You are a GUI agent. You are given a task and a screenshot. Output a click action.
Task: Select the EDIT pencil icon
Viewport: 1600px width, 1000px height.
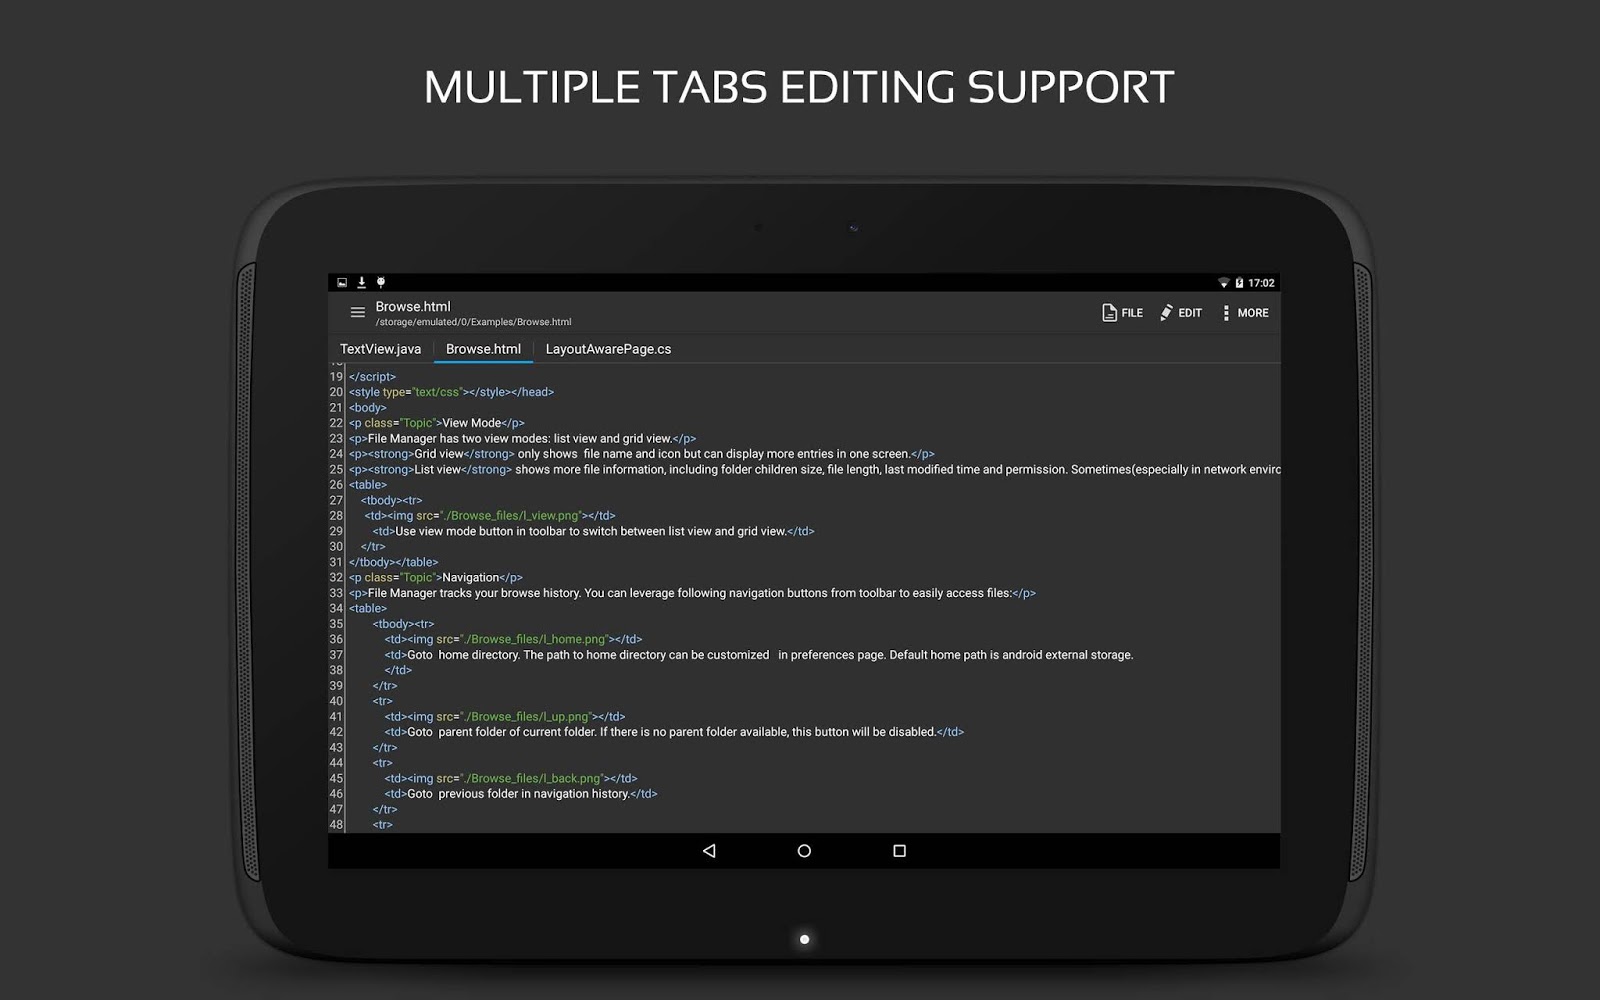[x=1166, y=312]
